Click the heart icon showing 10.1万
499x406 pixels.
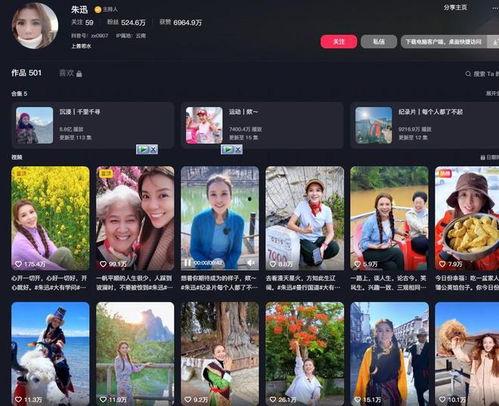442,399
